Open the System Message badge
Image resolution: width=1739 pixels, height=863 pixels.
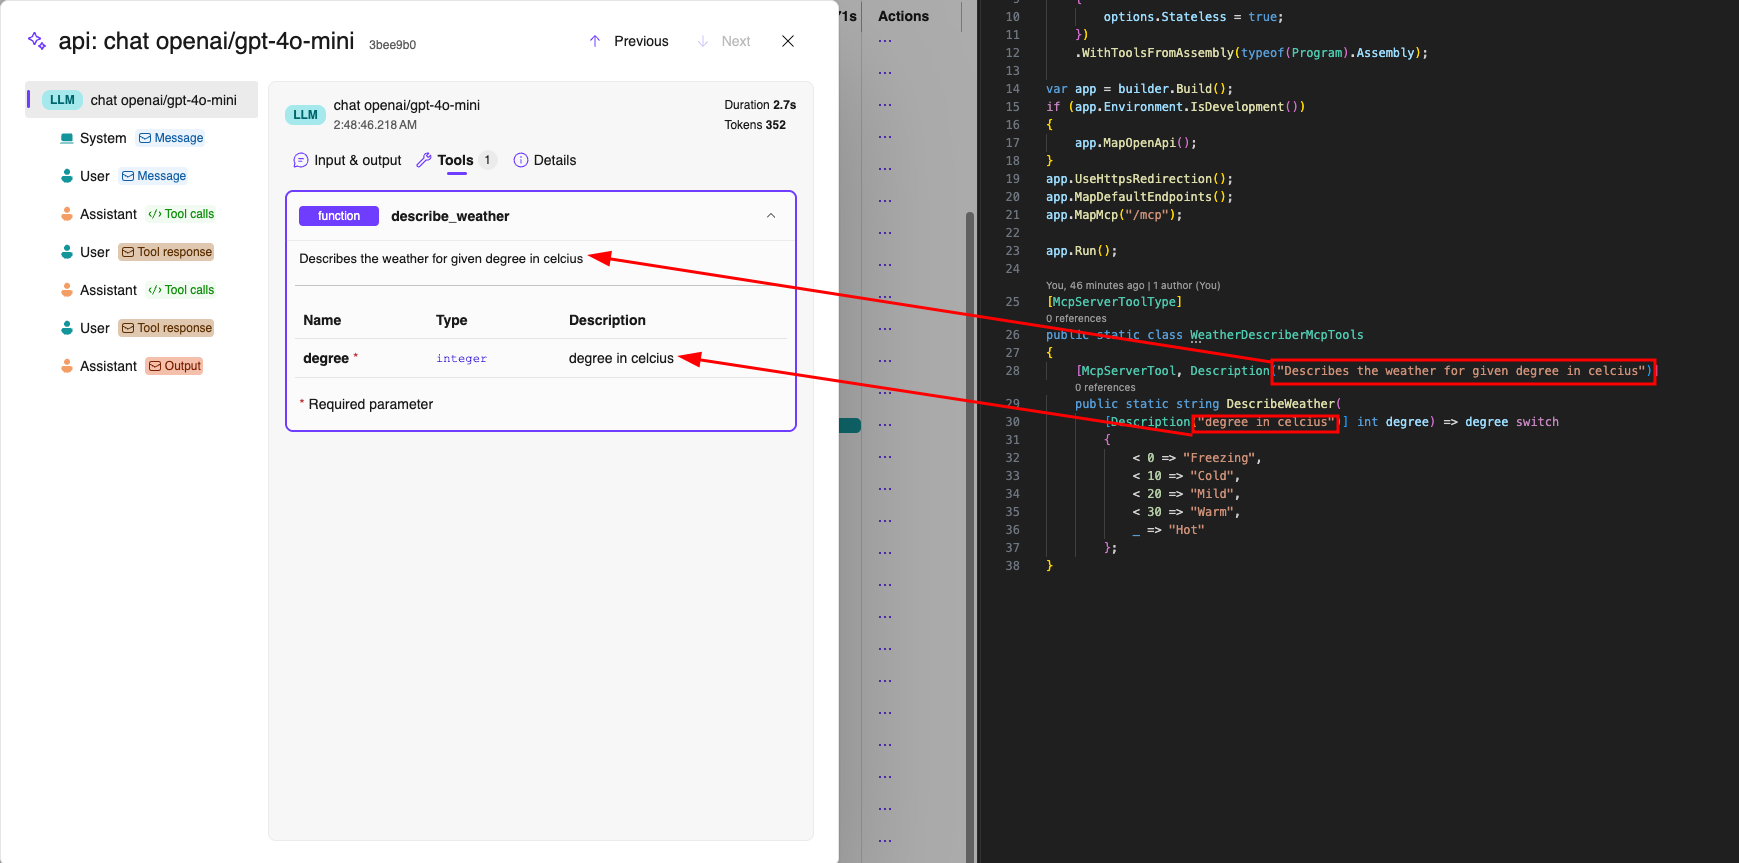coord(171,138)
